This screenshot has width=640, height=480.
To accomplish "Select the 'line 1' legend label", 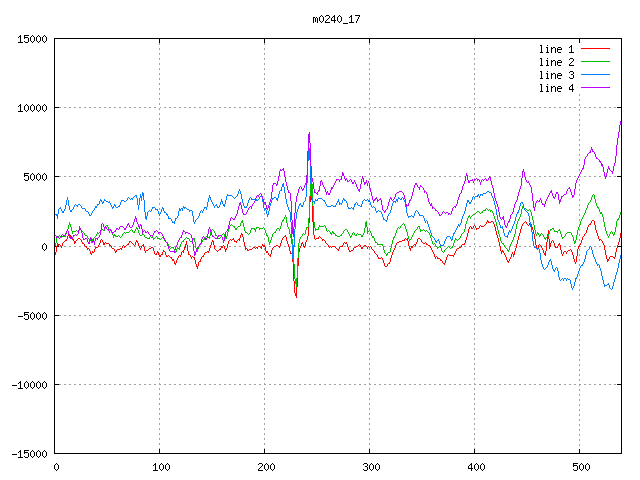I will point(556,49).
